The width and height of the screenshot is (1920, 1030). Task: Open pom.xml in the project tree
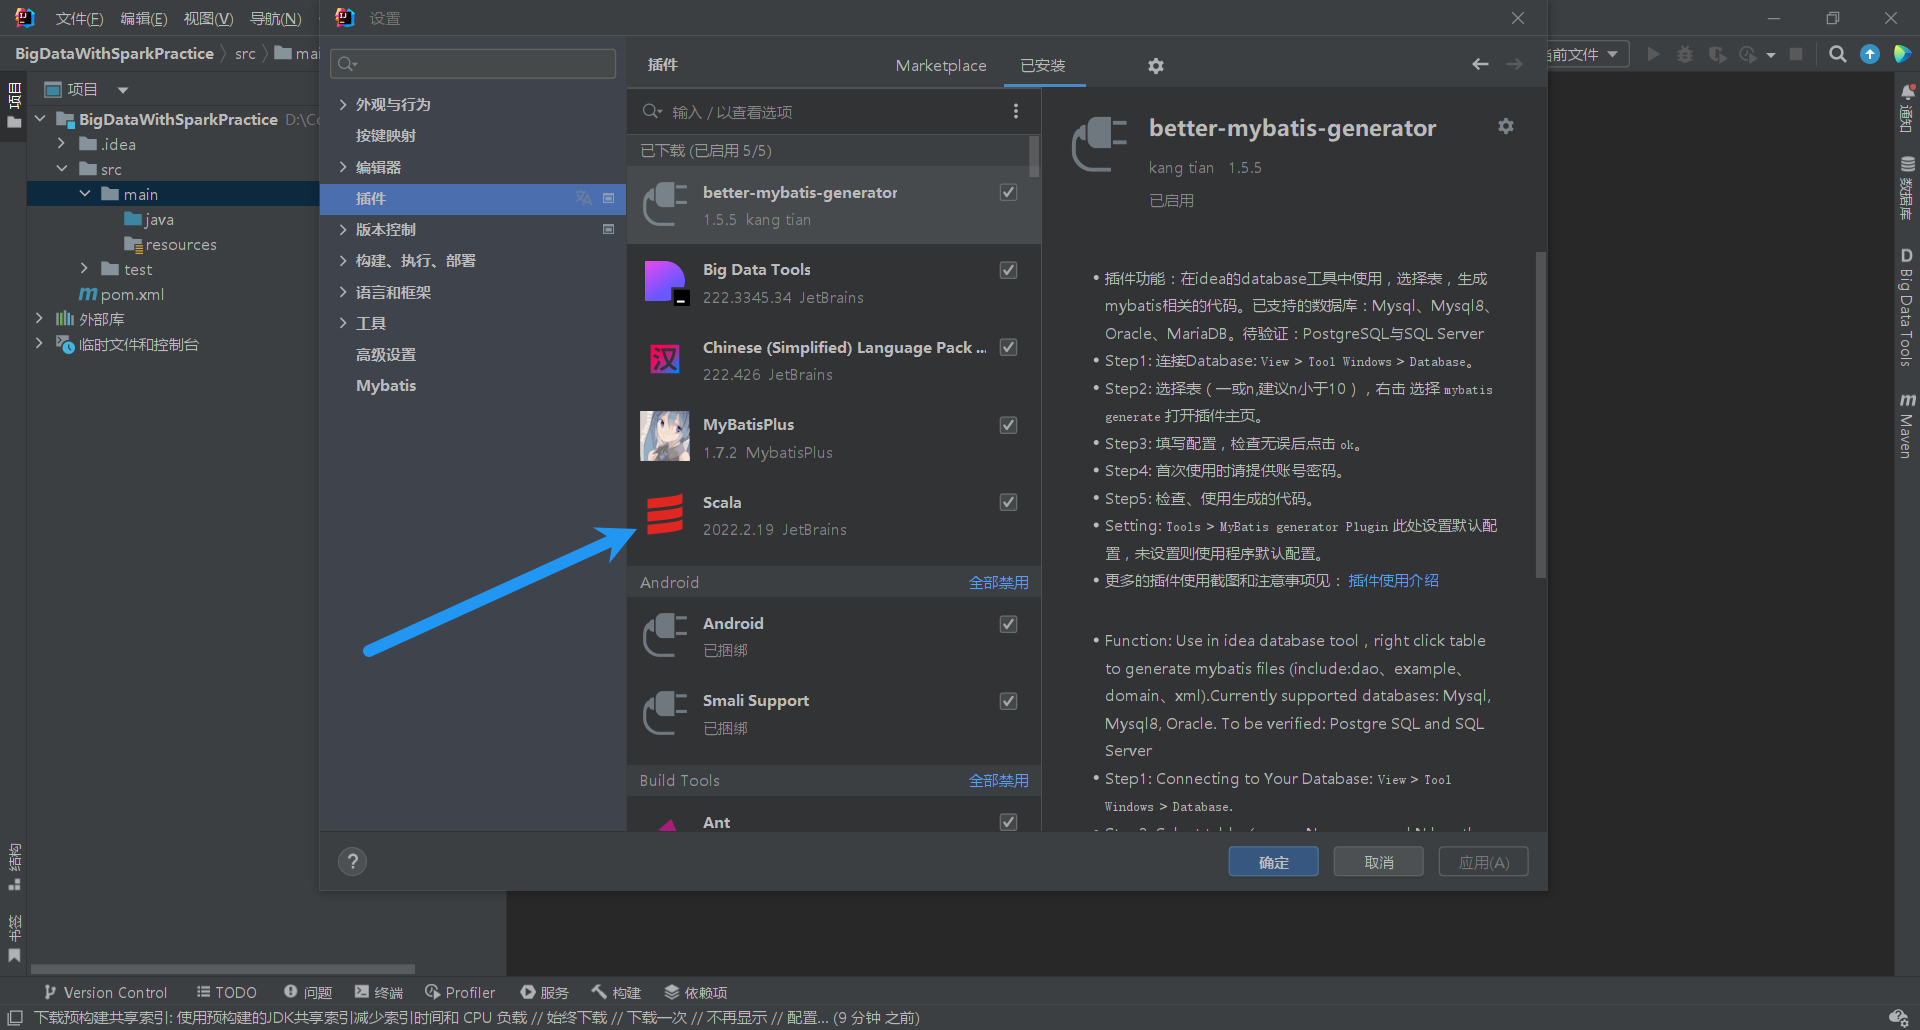click(x=121, y=294)
